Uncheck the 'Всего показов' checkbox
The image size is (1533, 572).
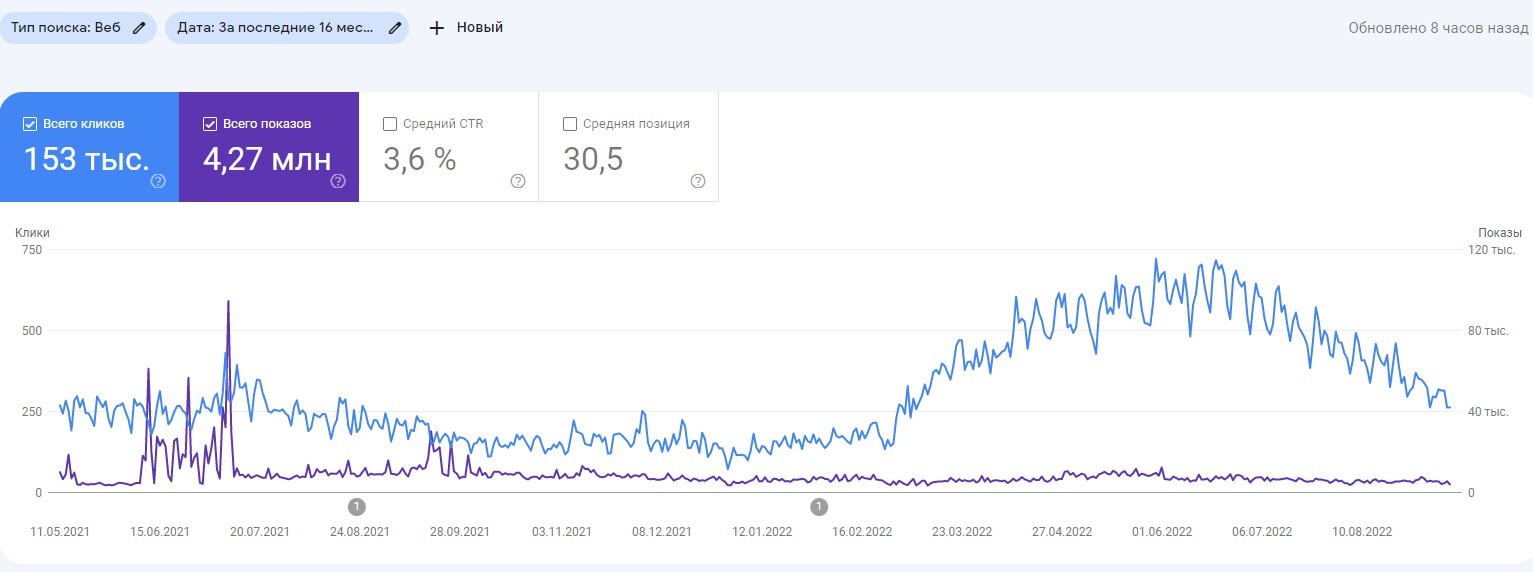(x=210, y=124)
